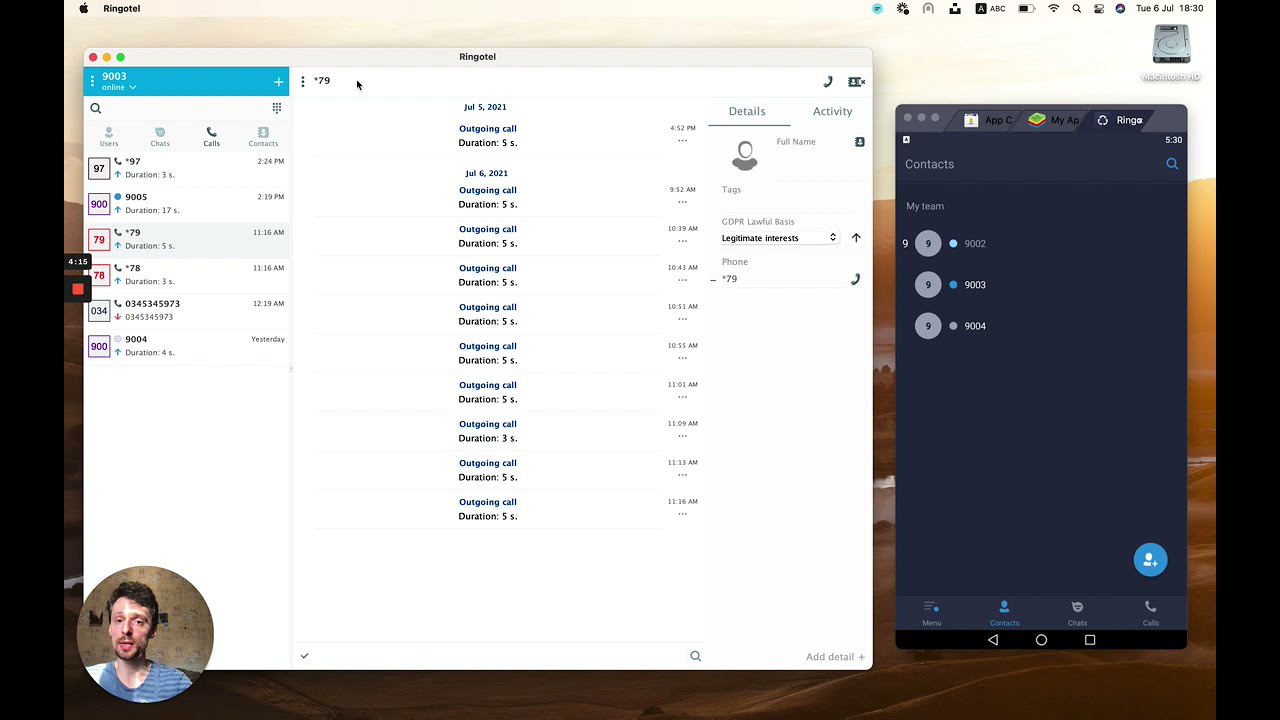The height and width of the screenshot is (720, 1280).
Task: Switch to the Users tab
Action: click(x=109, y=137)
